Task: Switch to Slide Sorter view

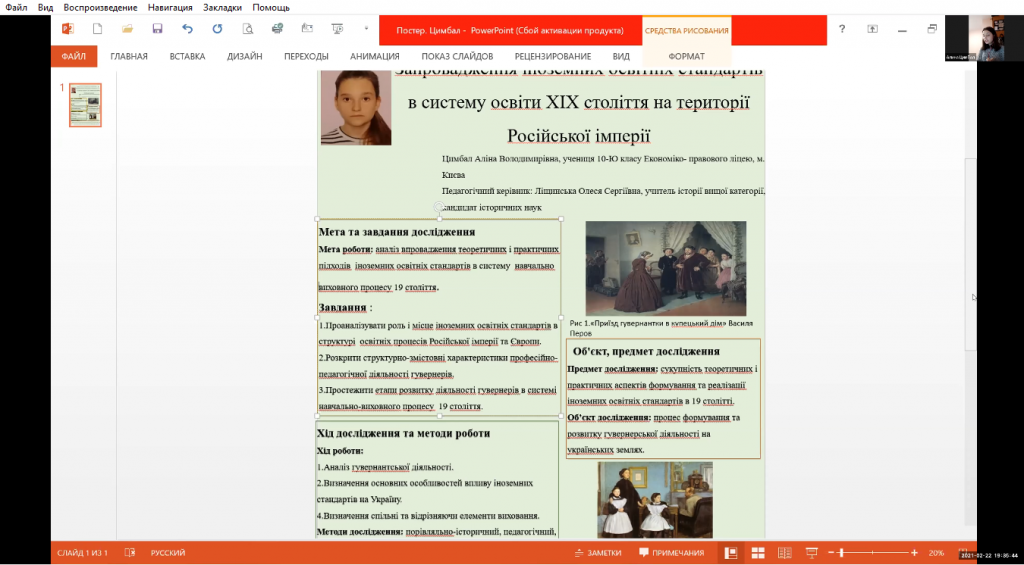Action: (x=758, y=553)
